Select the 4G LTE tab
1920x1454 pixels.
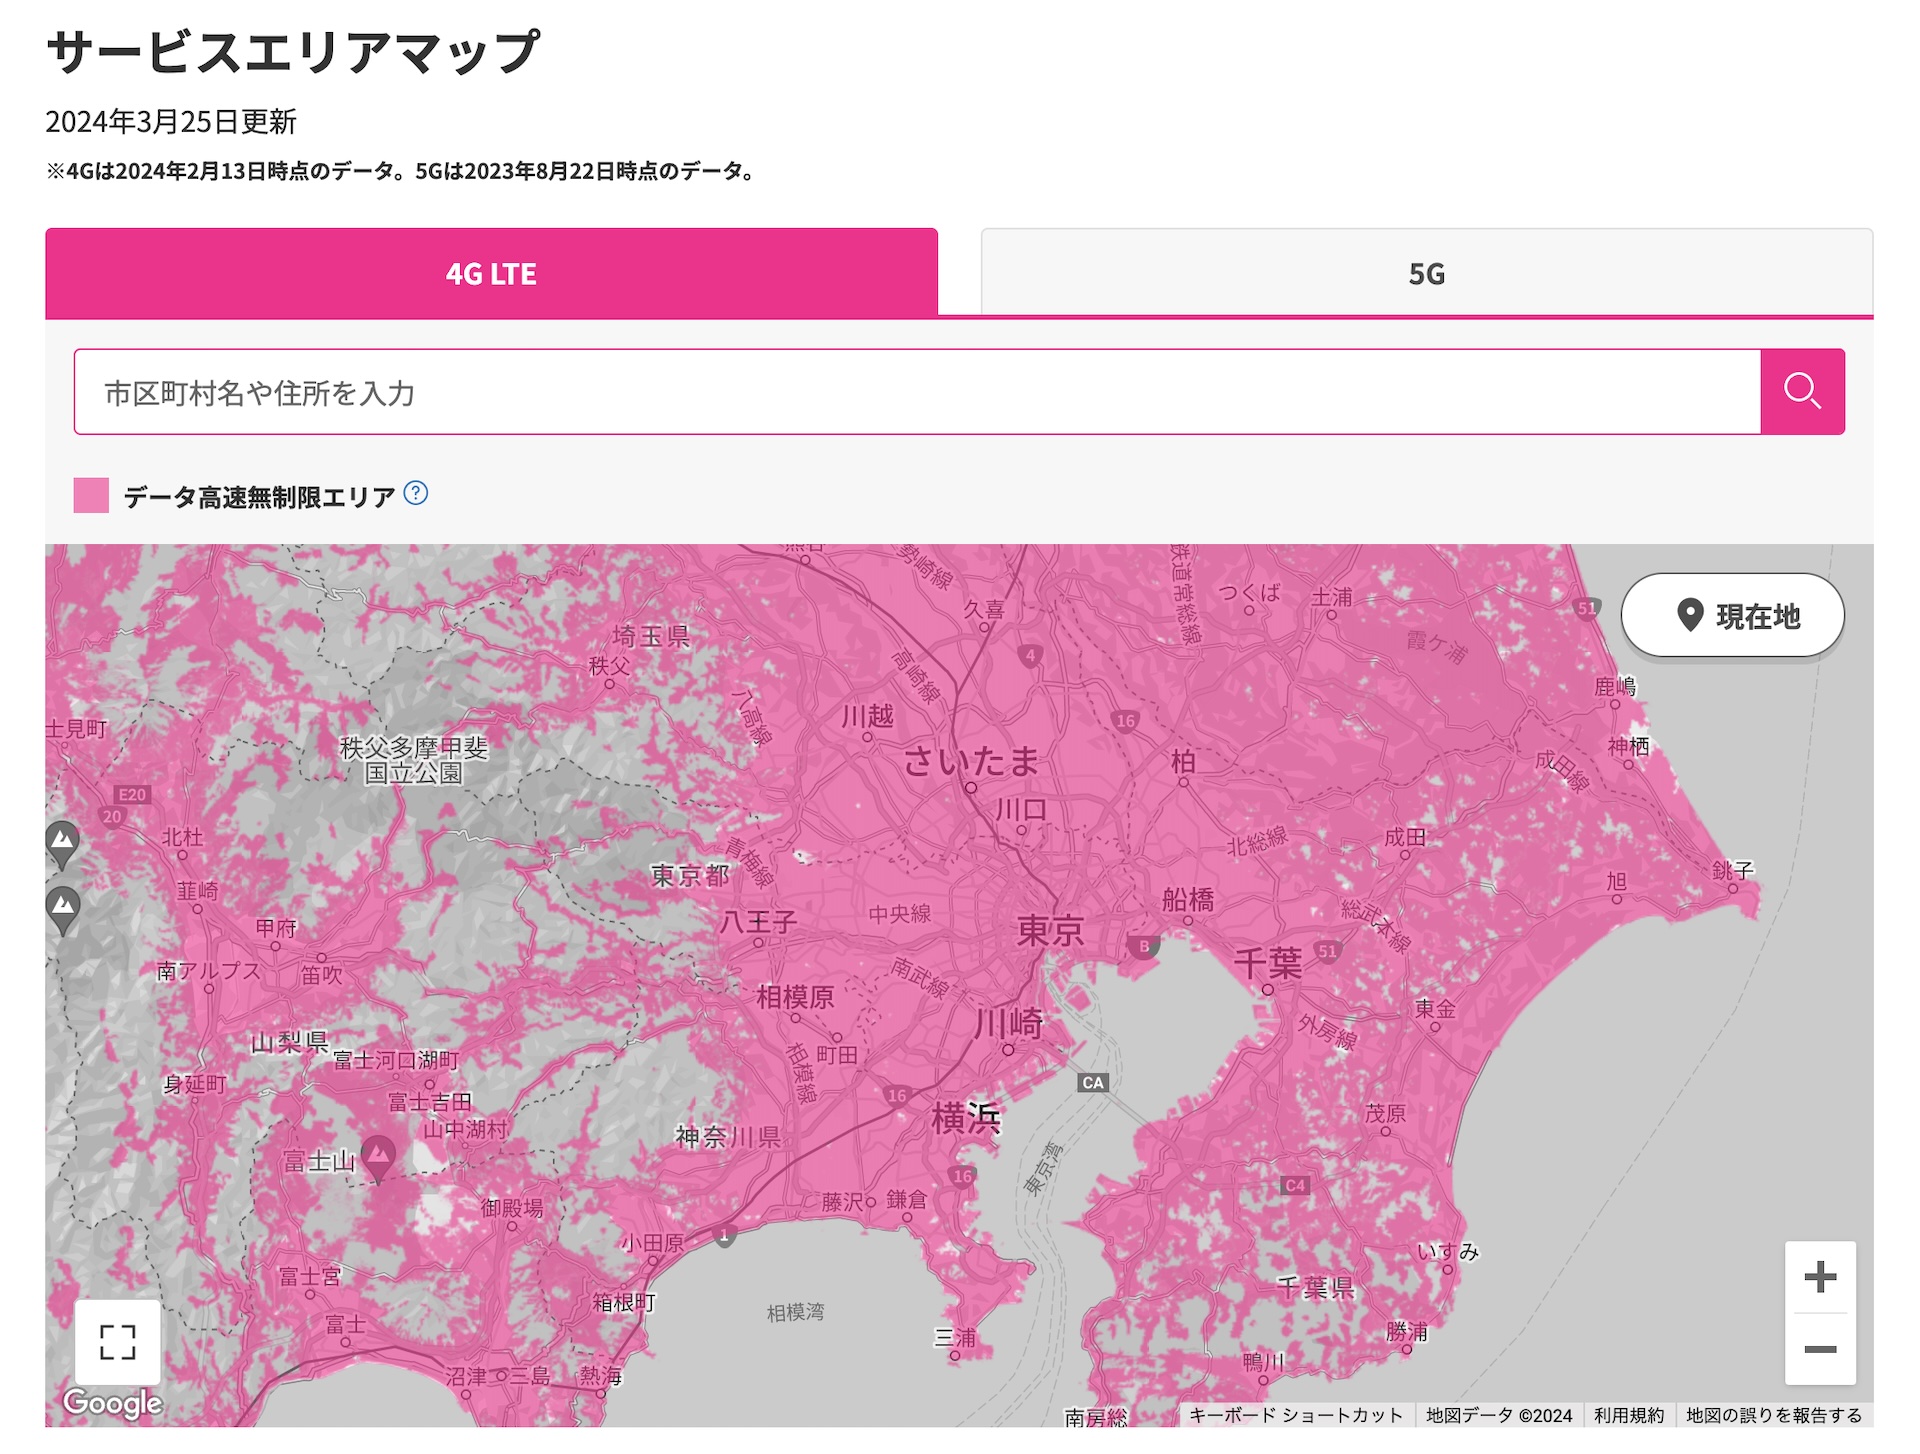[491, 273]
